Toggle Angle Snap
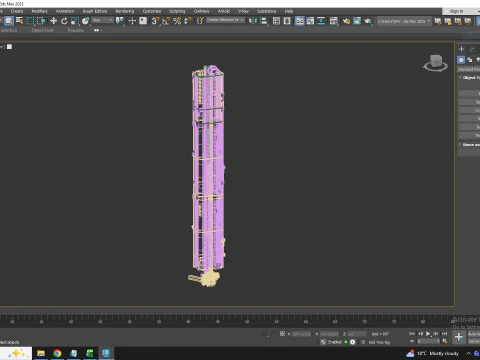 coord(166,21)
